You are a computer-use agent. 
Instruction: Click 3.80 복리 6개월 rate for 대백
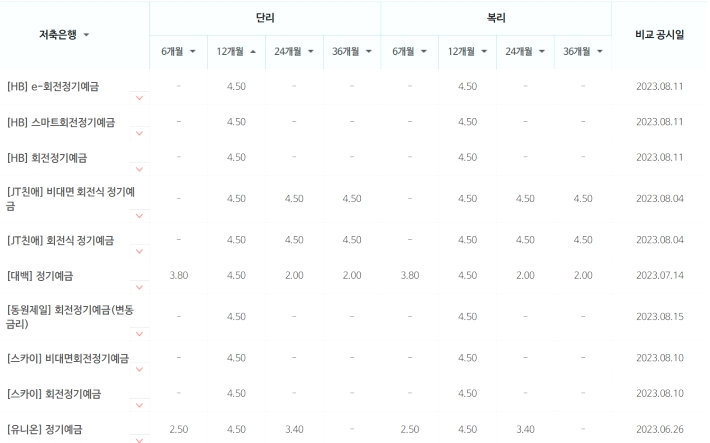pos(409,275)
